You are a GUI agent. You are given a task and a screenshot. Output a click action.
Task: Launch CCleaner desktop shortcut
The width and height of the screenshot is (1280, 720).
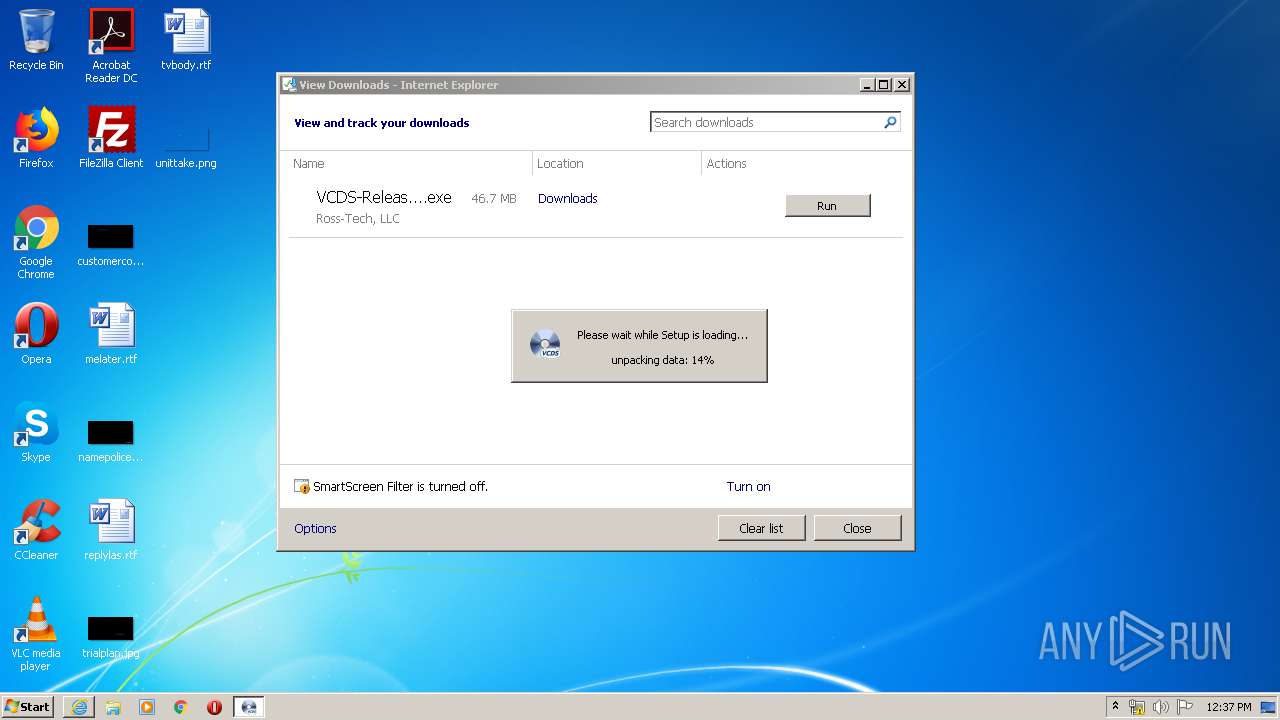pyautogui.click(x=36, y=530)
